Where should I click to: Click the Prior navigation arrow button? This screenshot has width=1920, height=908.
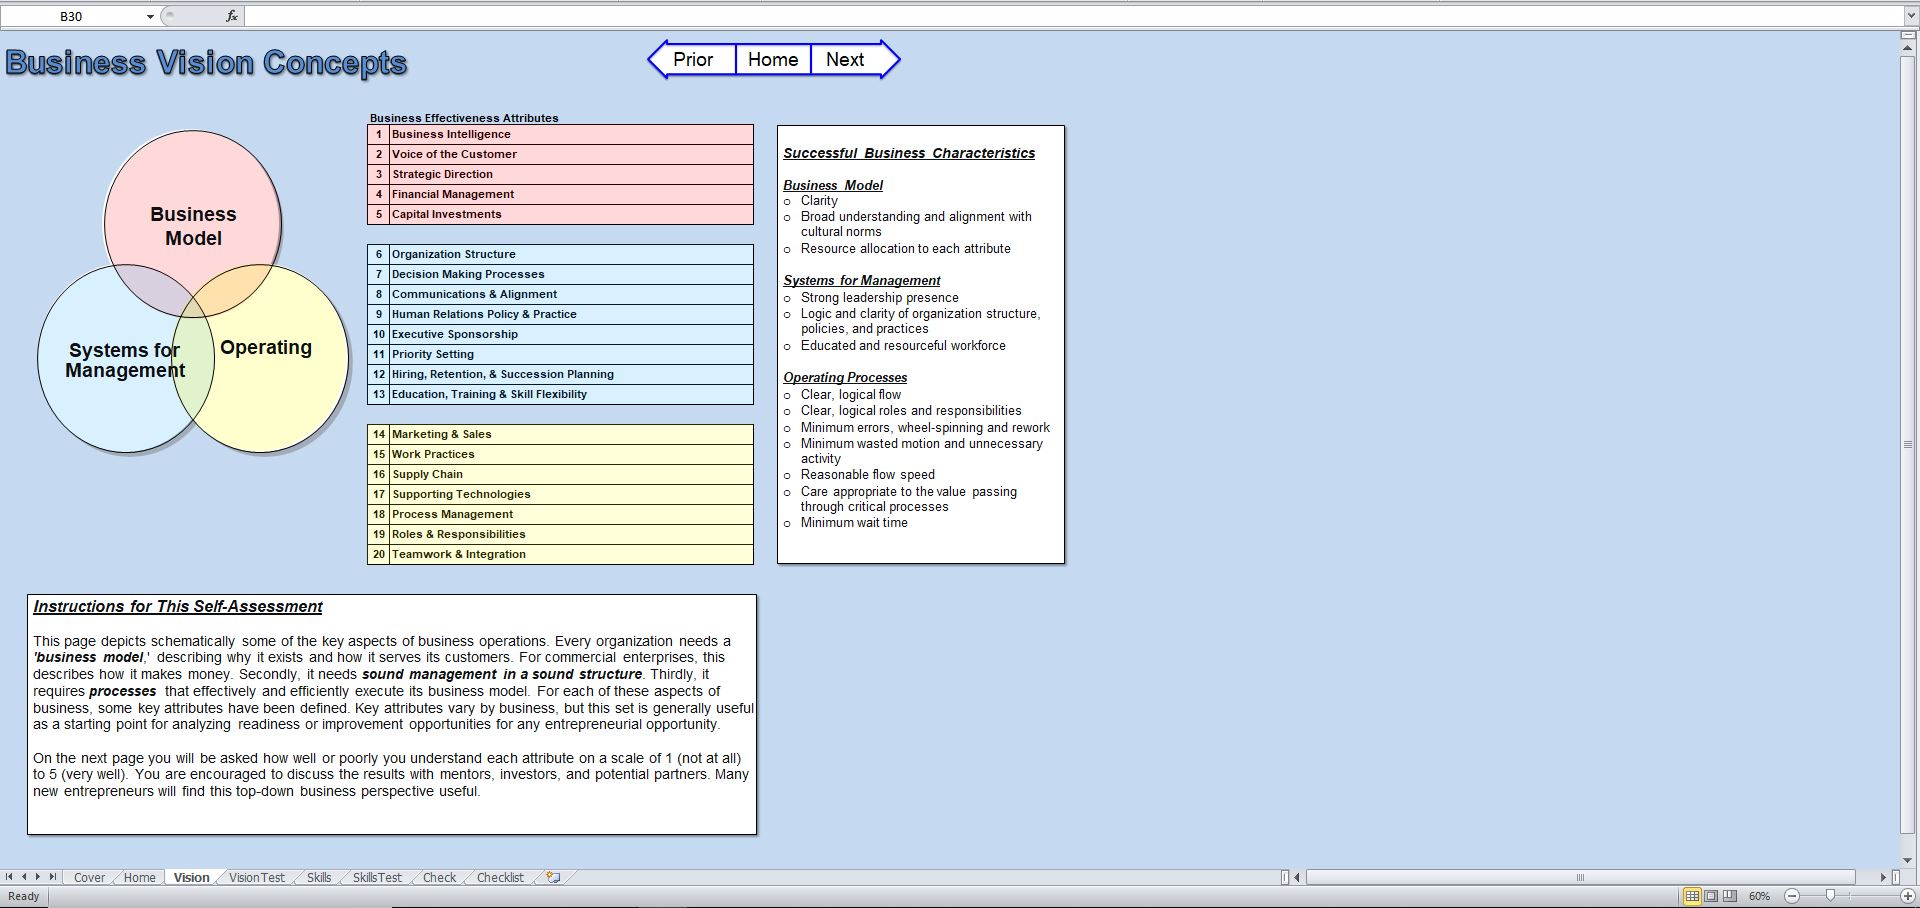691,60
